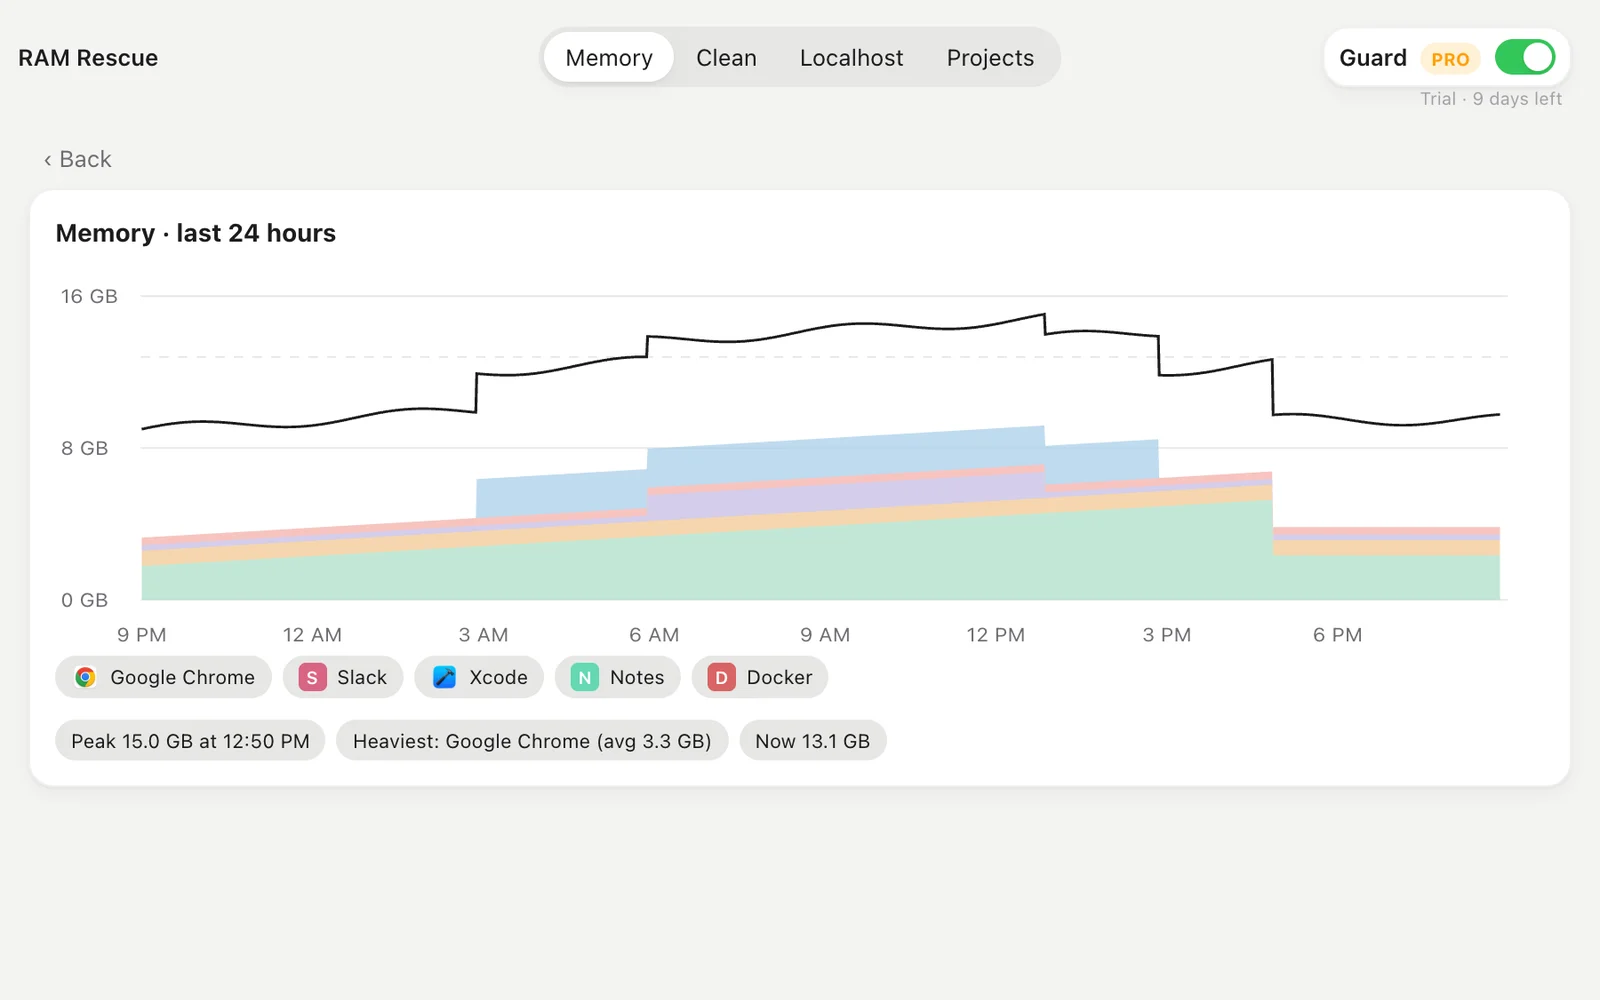Click the 6 AM time label

tap(654, 635)
